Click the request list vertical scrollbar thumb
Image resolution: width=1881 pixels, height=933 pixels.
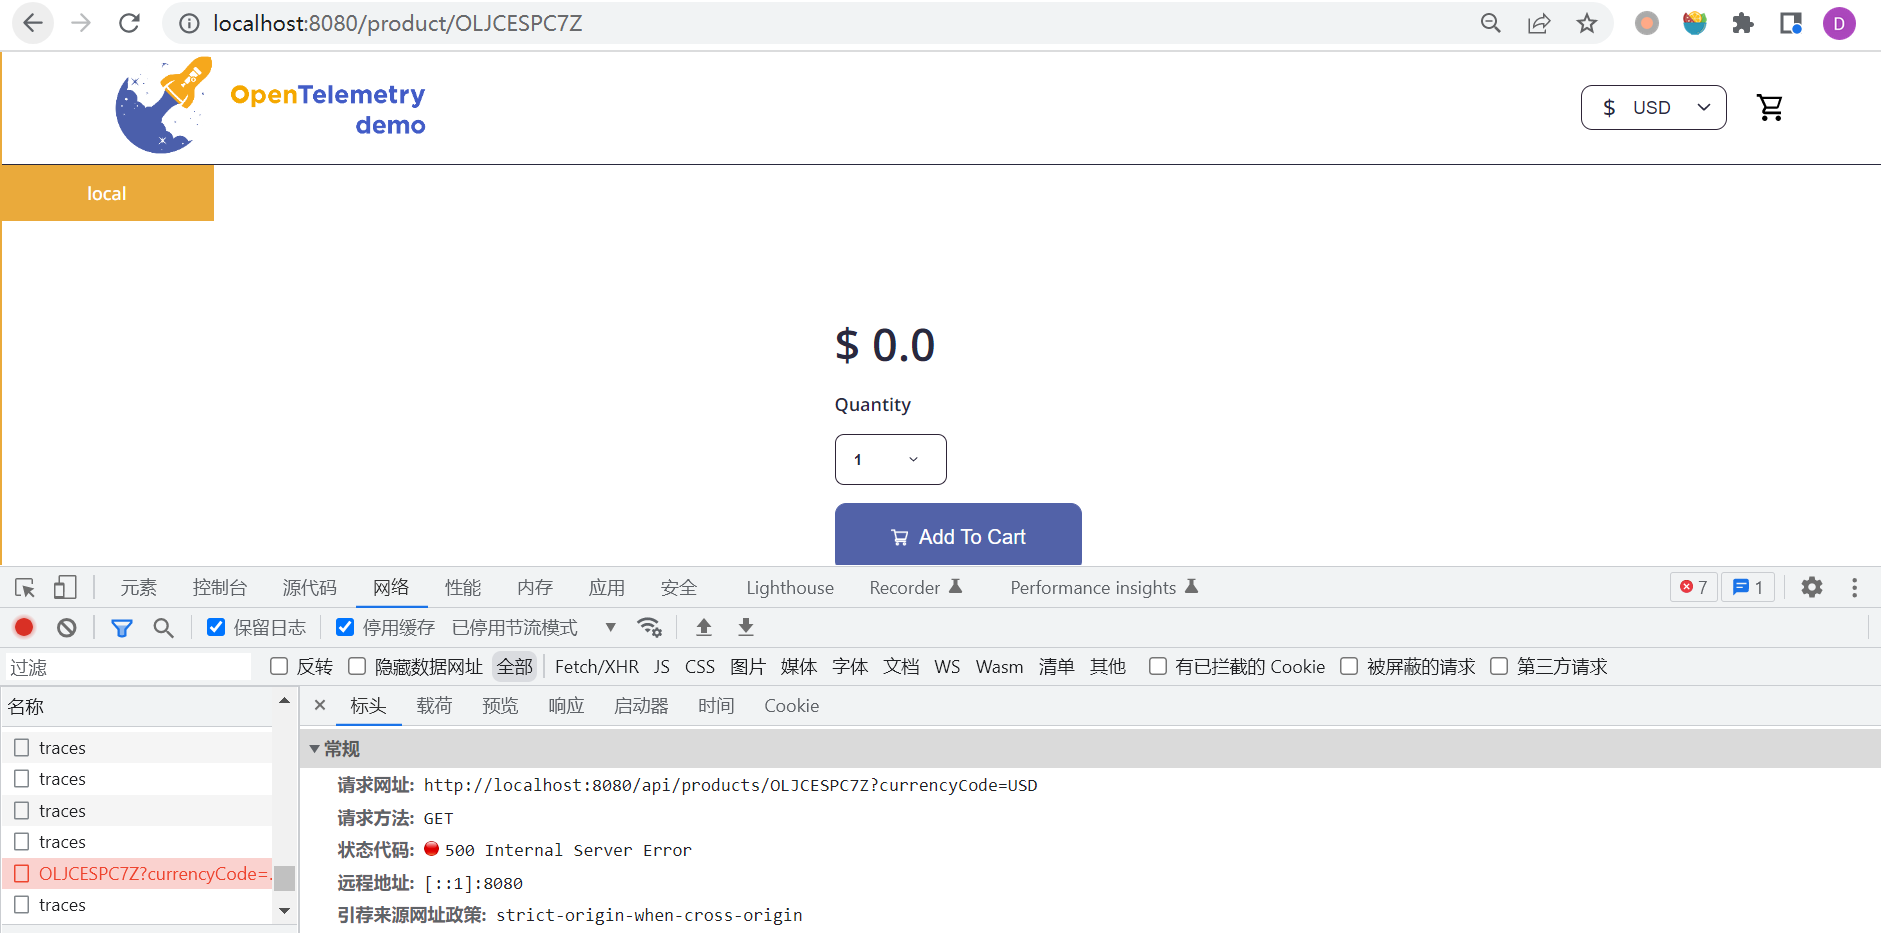[x=285, y=877]
